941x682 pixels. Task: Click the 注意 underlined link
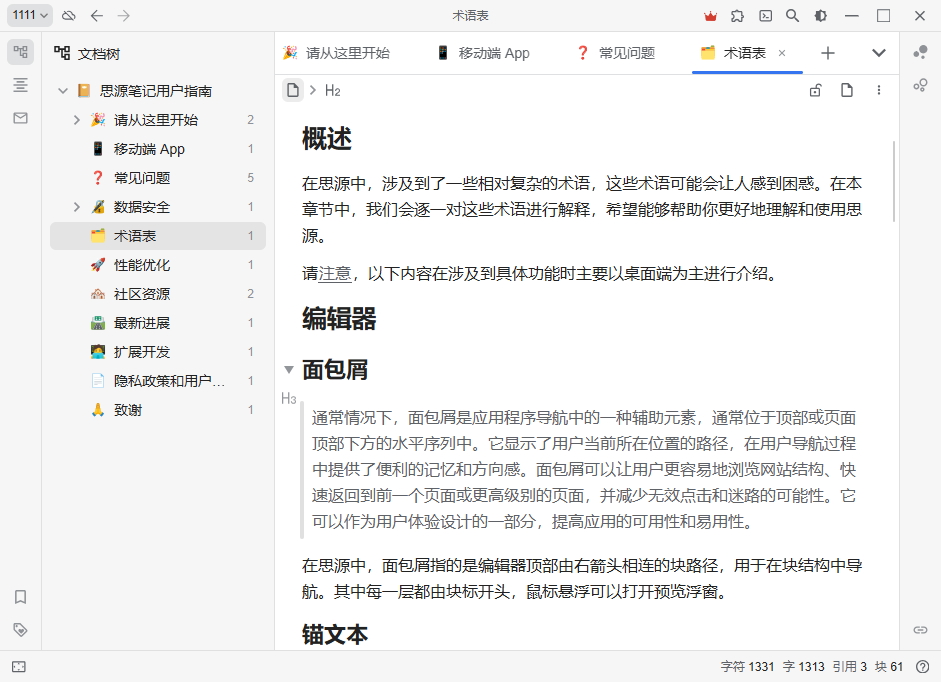[x=334, y=274]
